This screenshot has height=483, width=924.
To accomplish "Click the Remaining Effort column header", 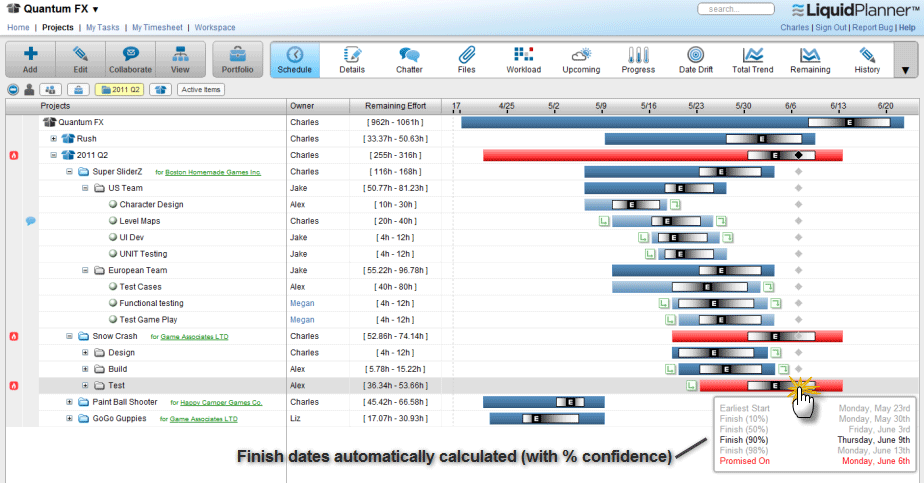I will point(395,106).
